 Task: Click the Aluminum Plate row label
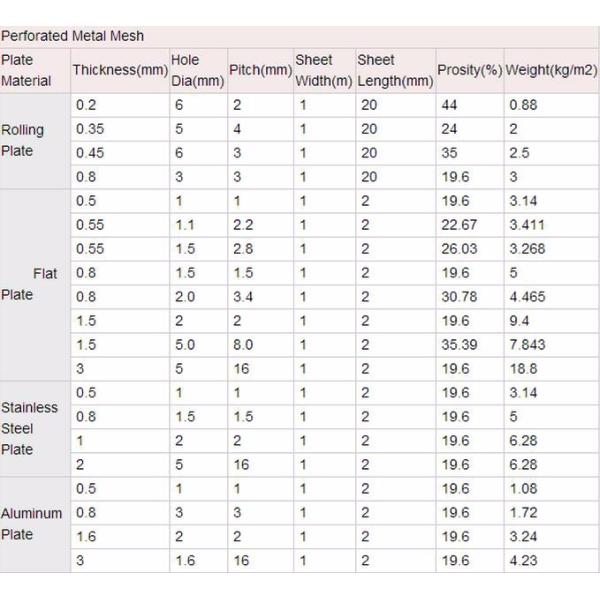(x=31, y=523)
